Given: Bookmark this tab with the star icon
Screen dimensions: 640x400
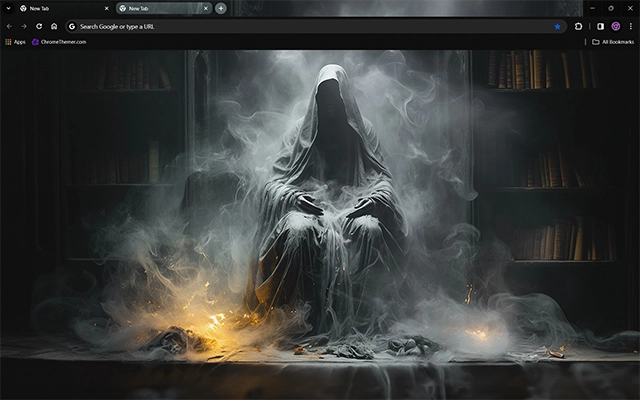Looking at the screenshot, I should pyautogui.click(x=557, y=27).
